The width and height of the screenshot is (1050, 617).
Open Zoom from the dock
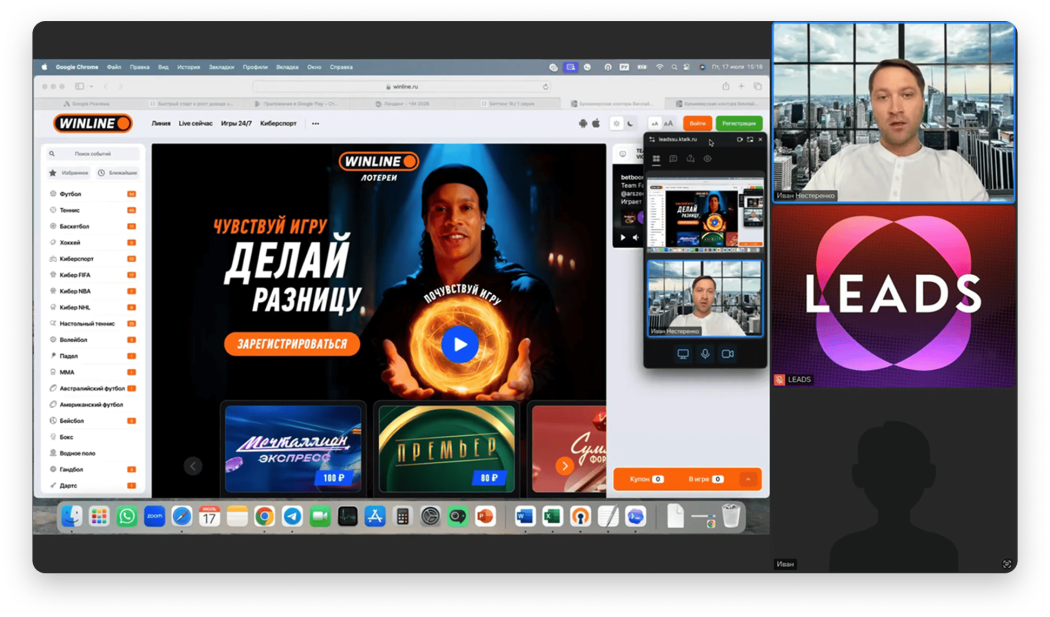154,516
